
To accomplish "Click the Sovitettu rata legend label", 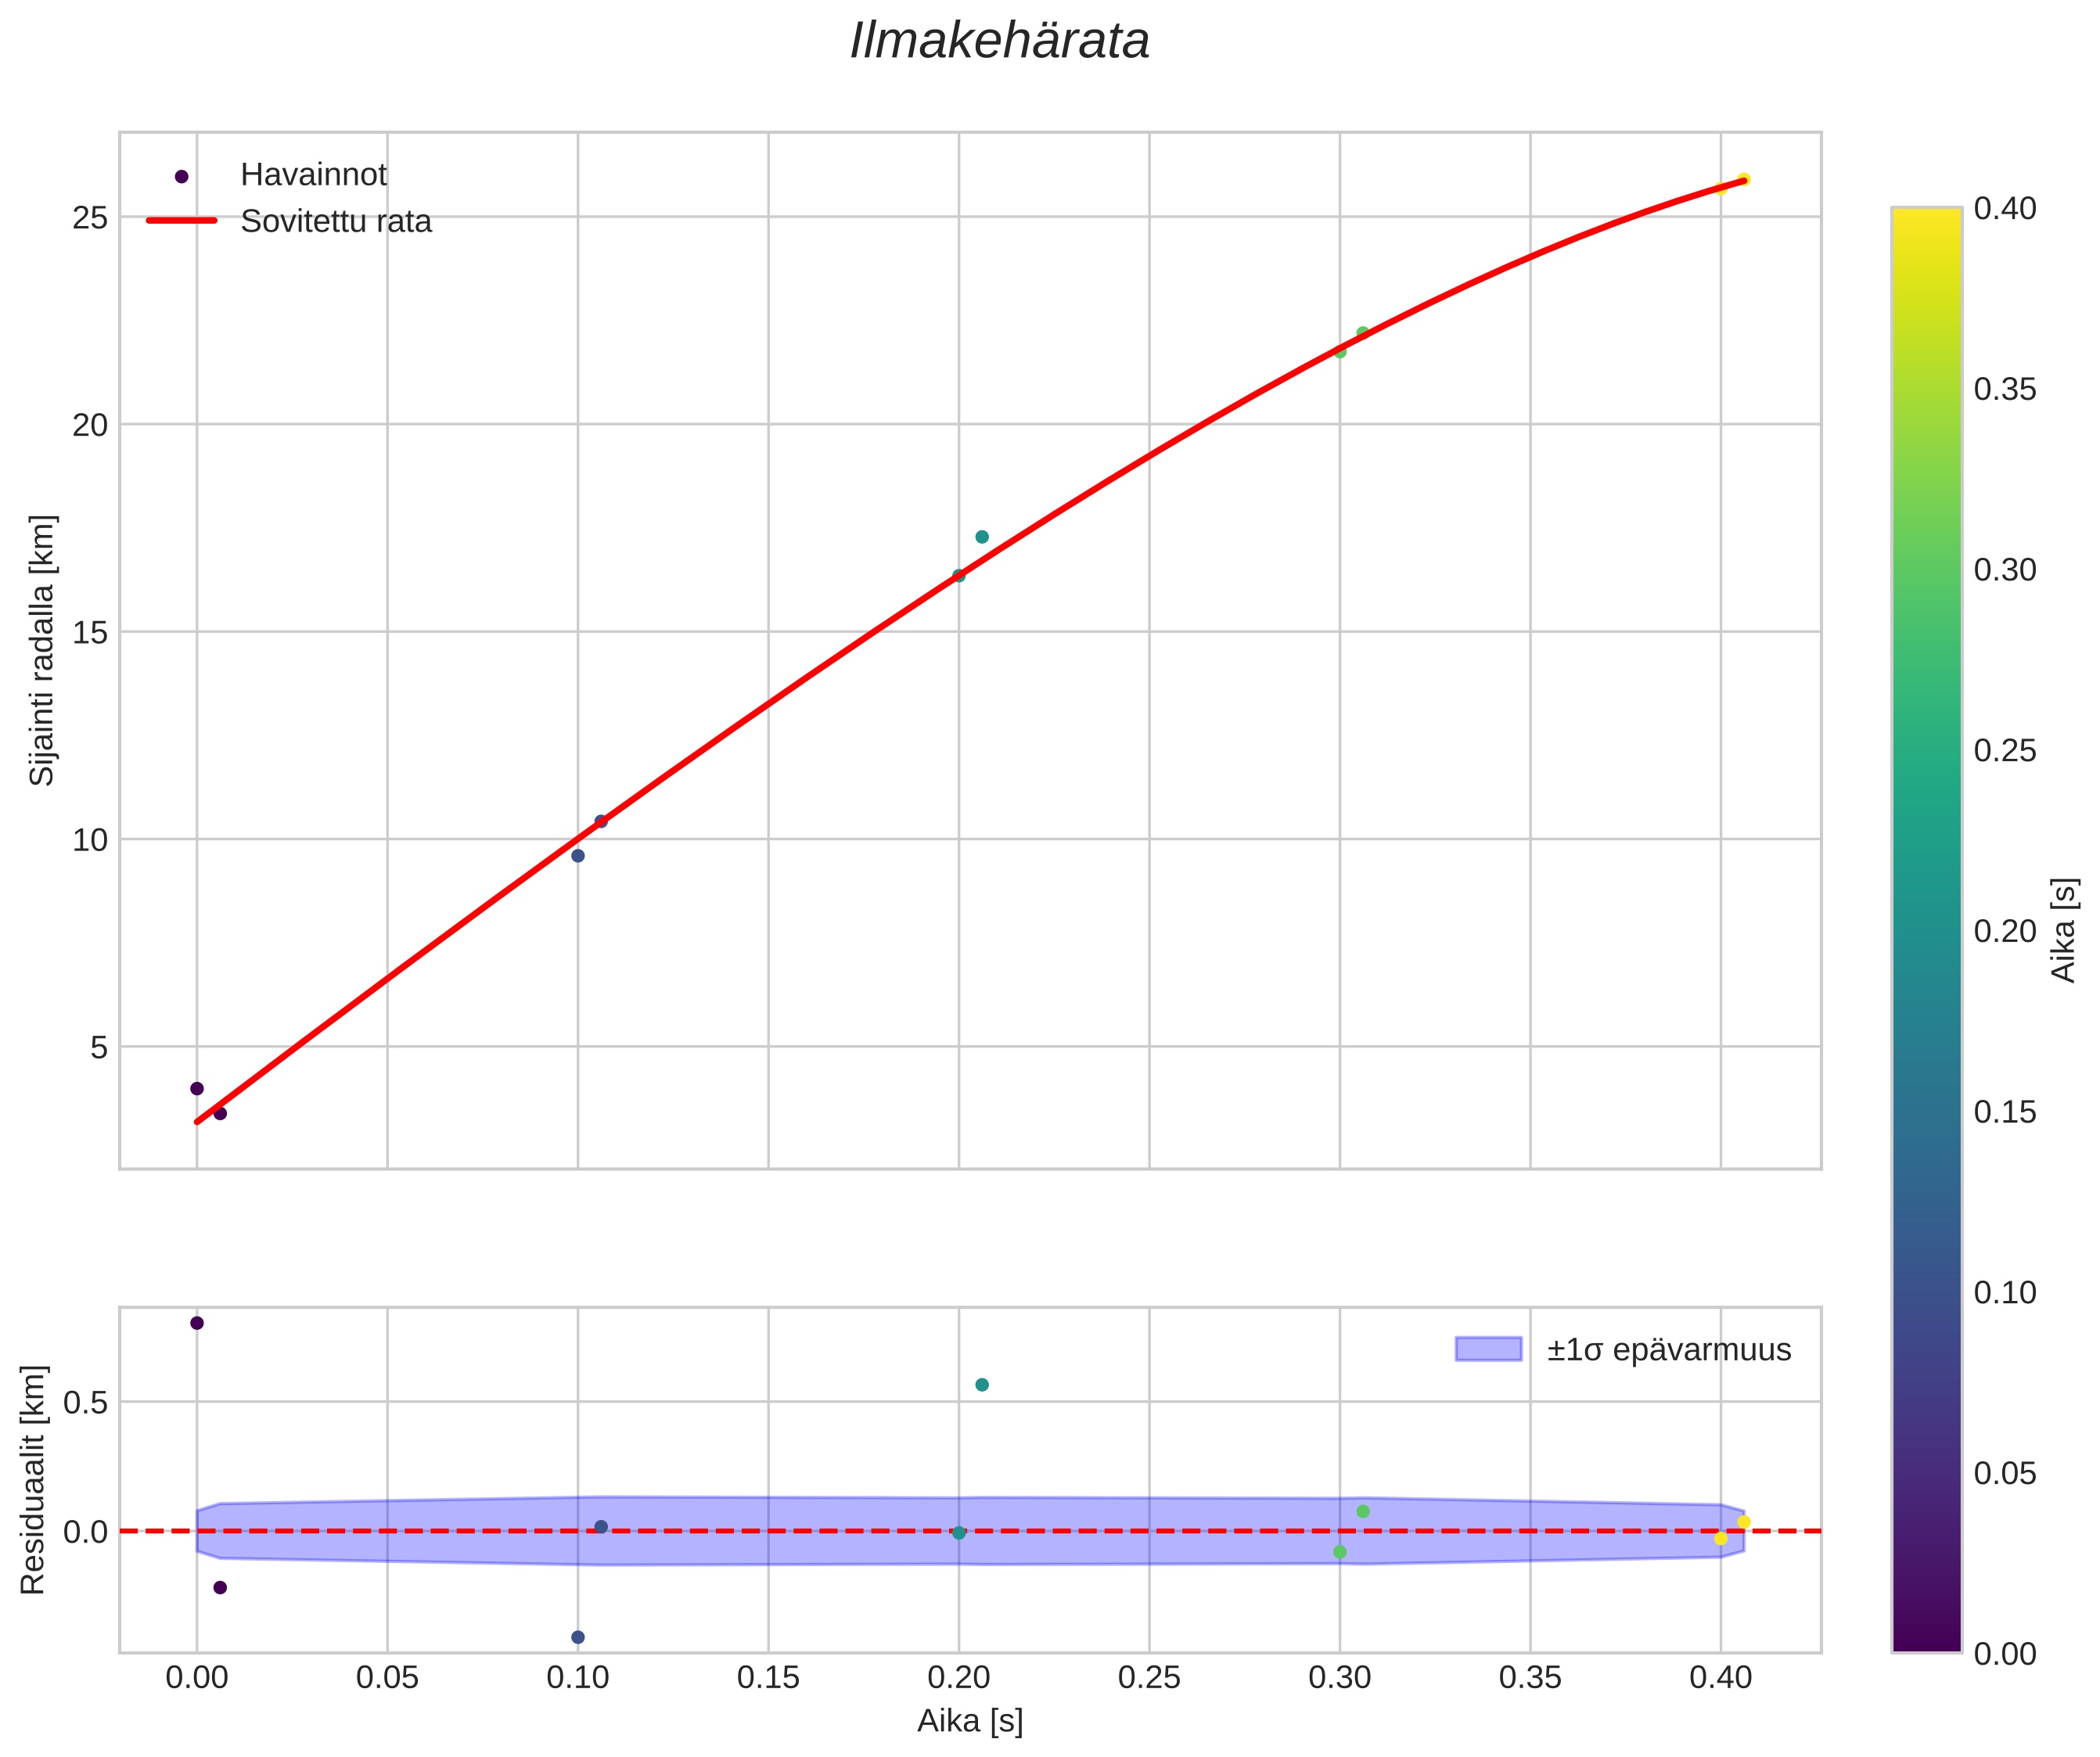I will click(336, 221).
